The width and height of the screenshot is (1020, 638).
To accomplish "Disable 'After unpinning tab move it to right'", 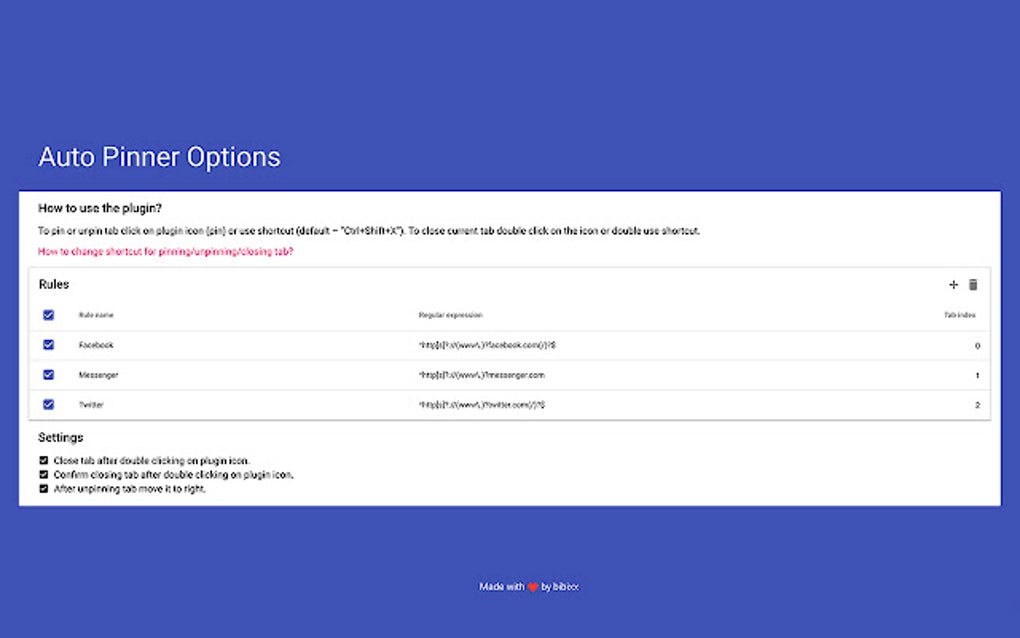I will (43, 488).
